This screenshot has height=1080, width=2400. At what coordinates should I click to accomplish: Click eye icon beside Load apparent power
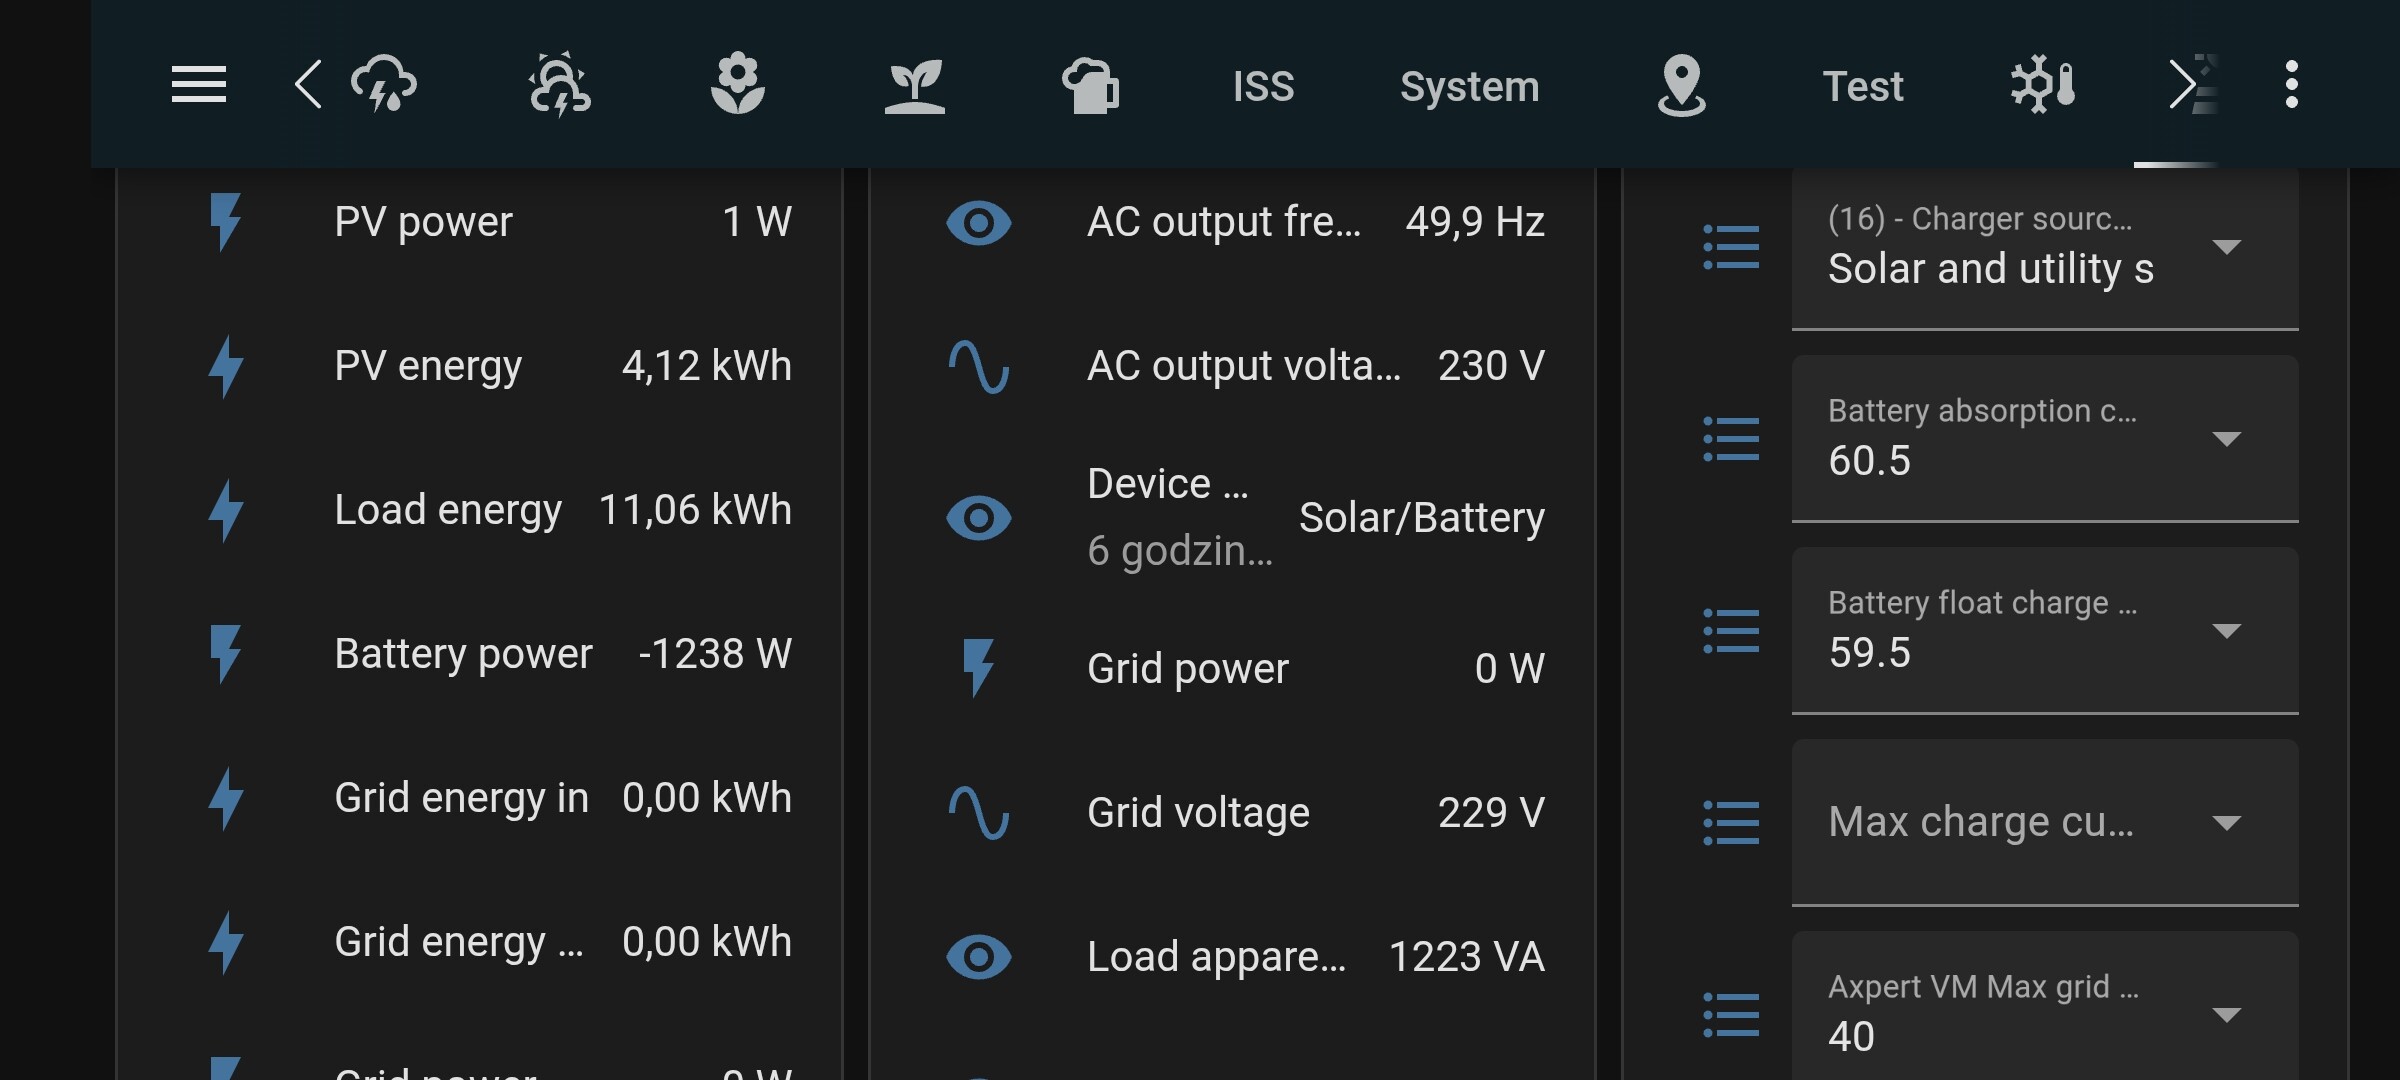pyautogui.click(x=978, y=956)
